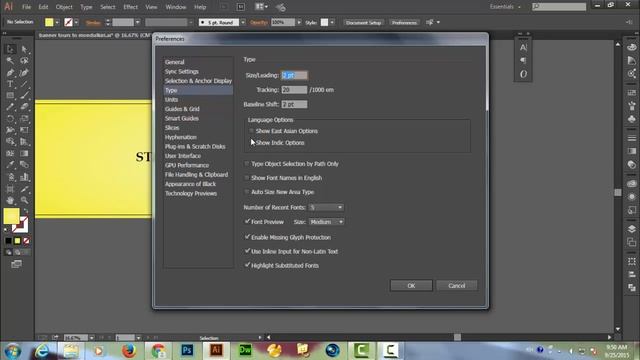Open the Effect menu
Screen dimensions: 640x360
click(x=130, y=7)
